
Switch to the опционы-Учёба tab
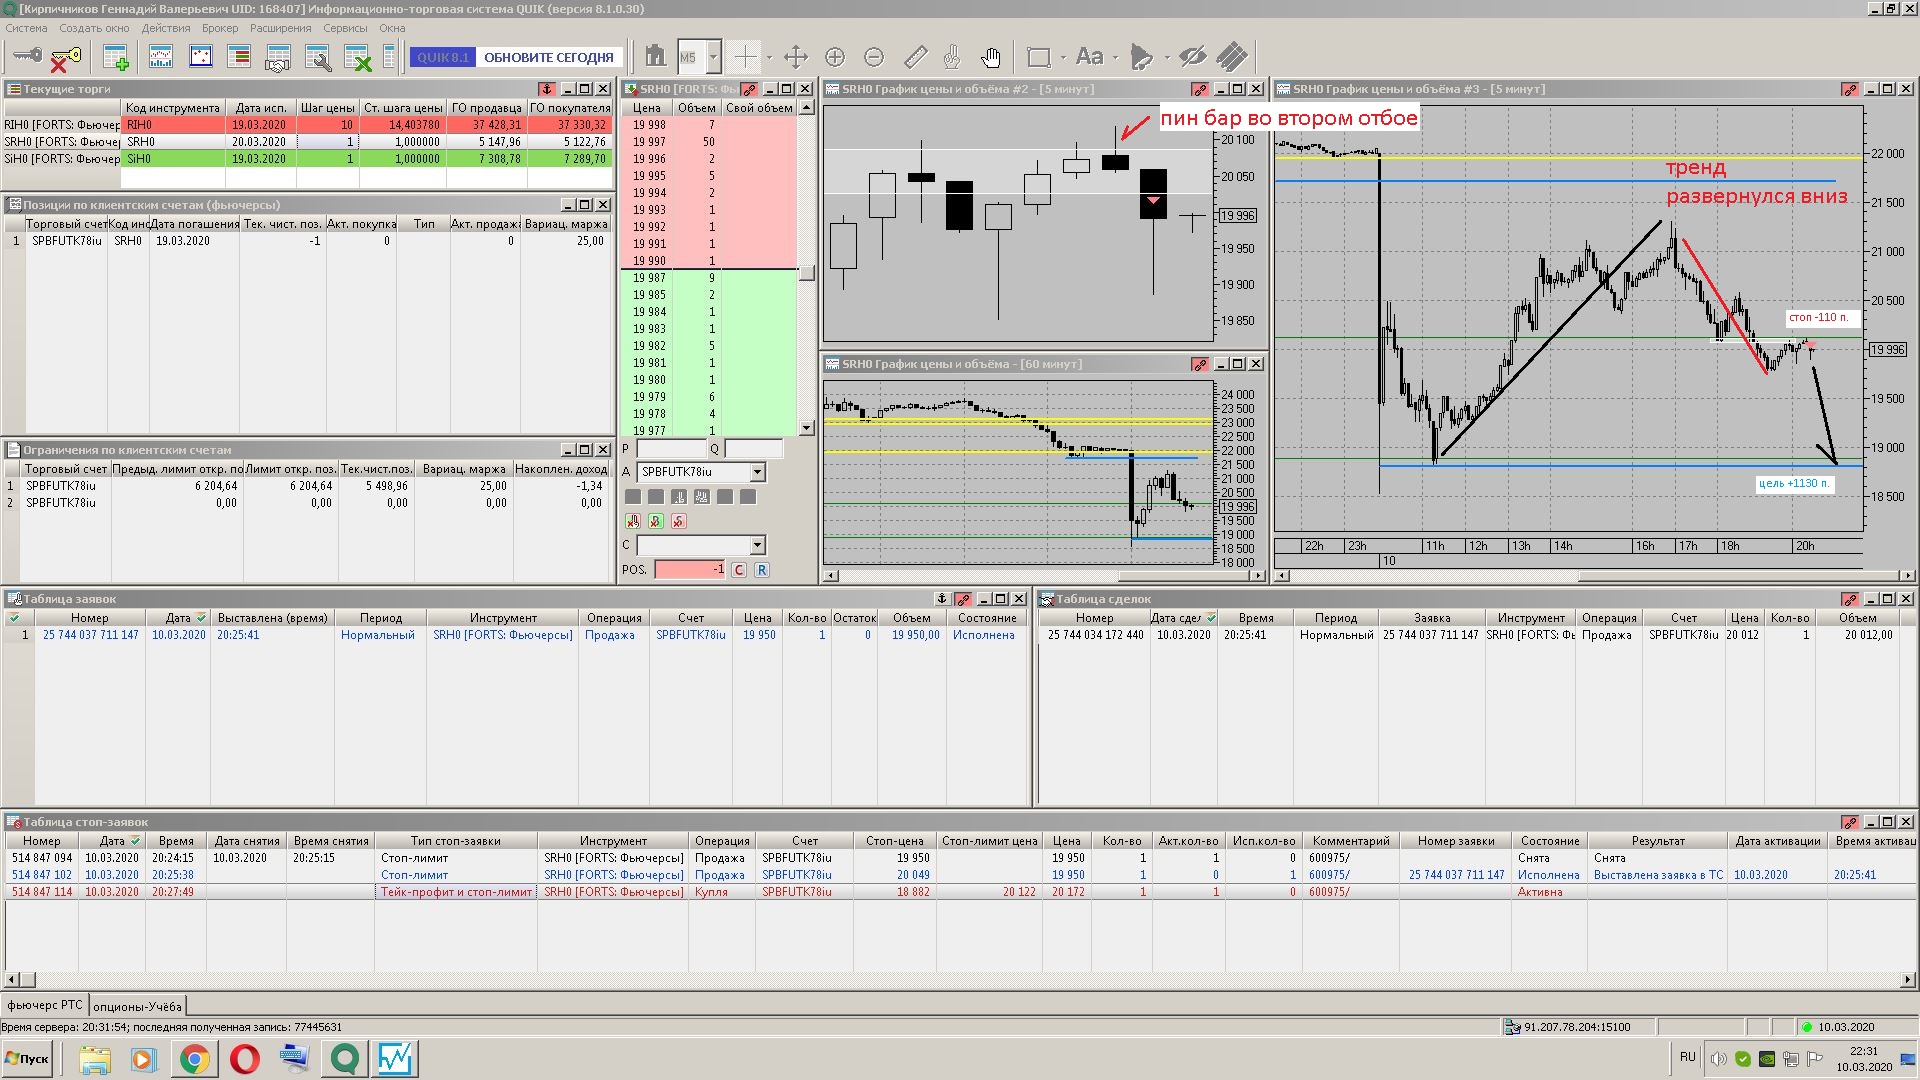pos(137,1006)
